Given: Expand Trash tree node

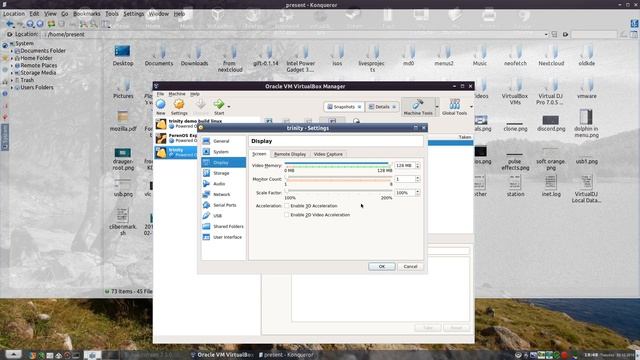Looking at the screenshot, I should [x=12, y=80].
